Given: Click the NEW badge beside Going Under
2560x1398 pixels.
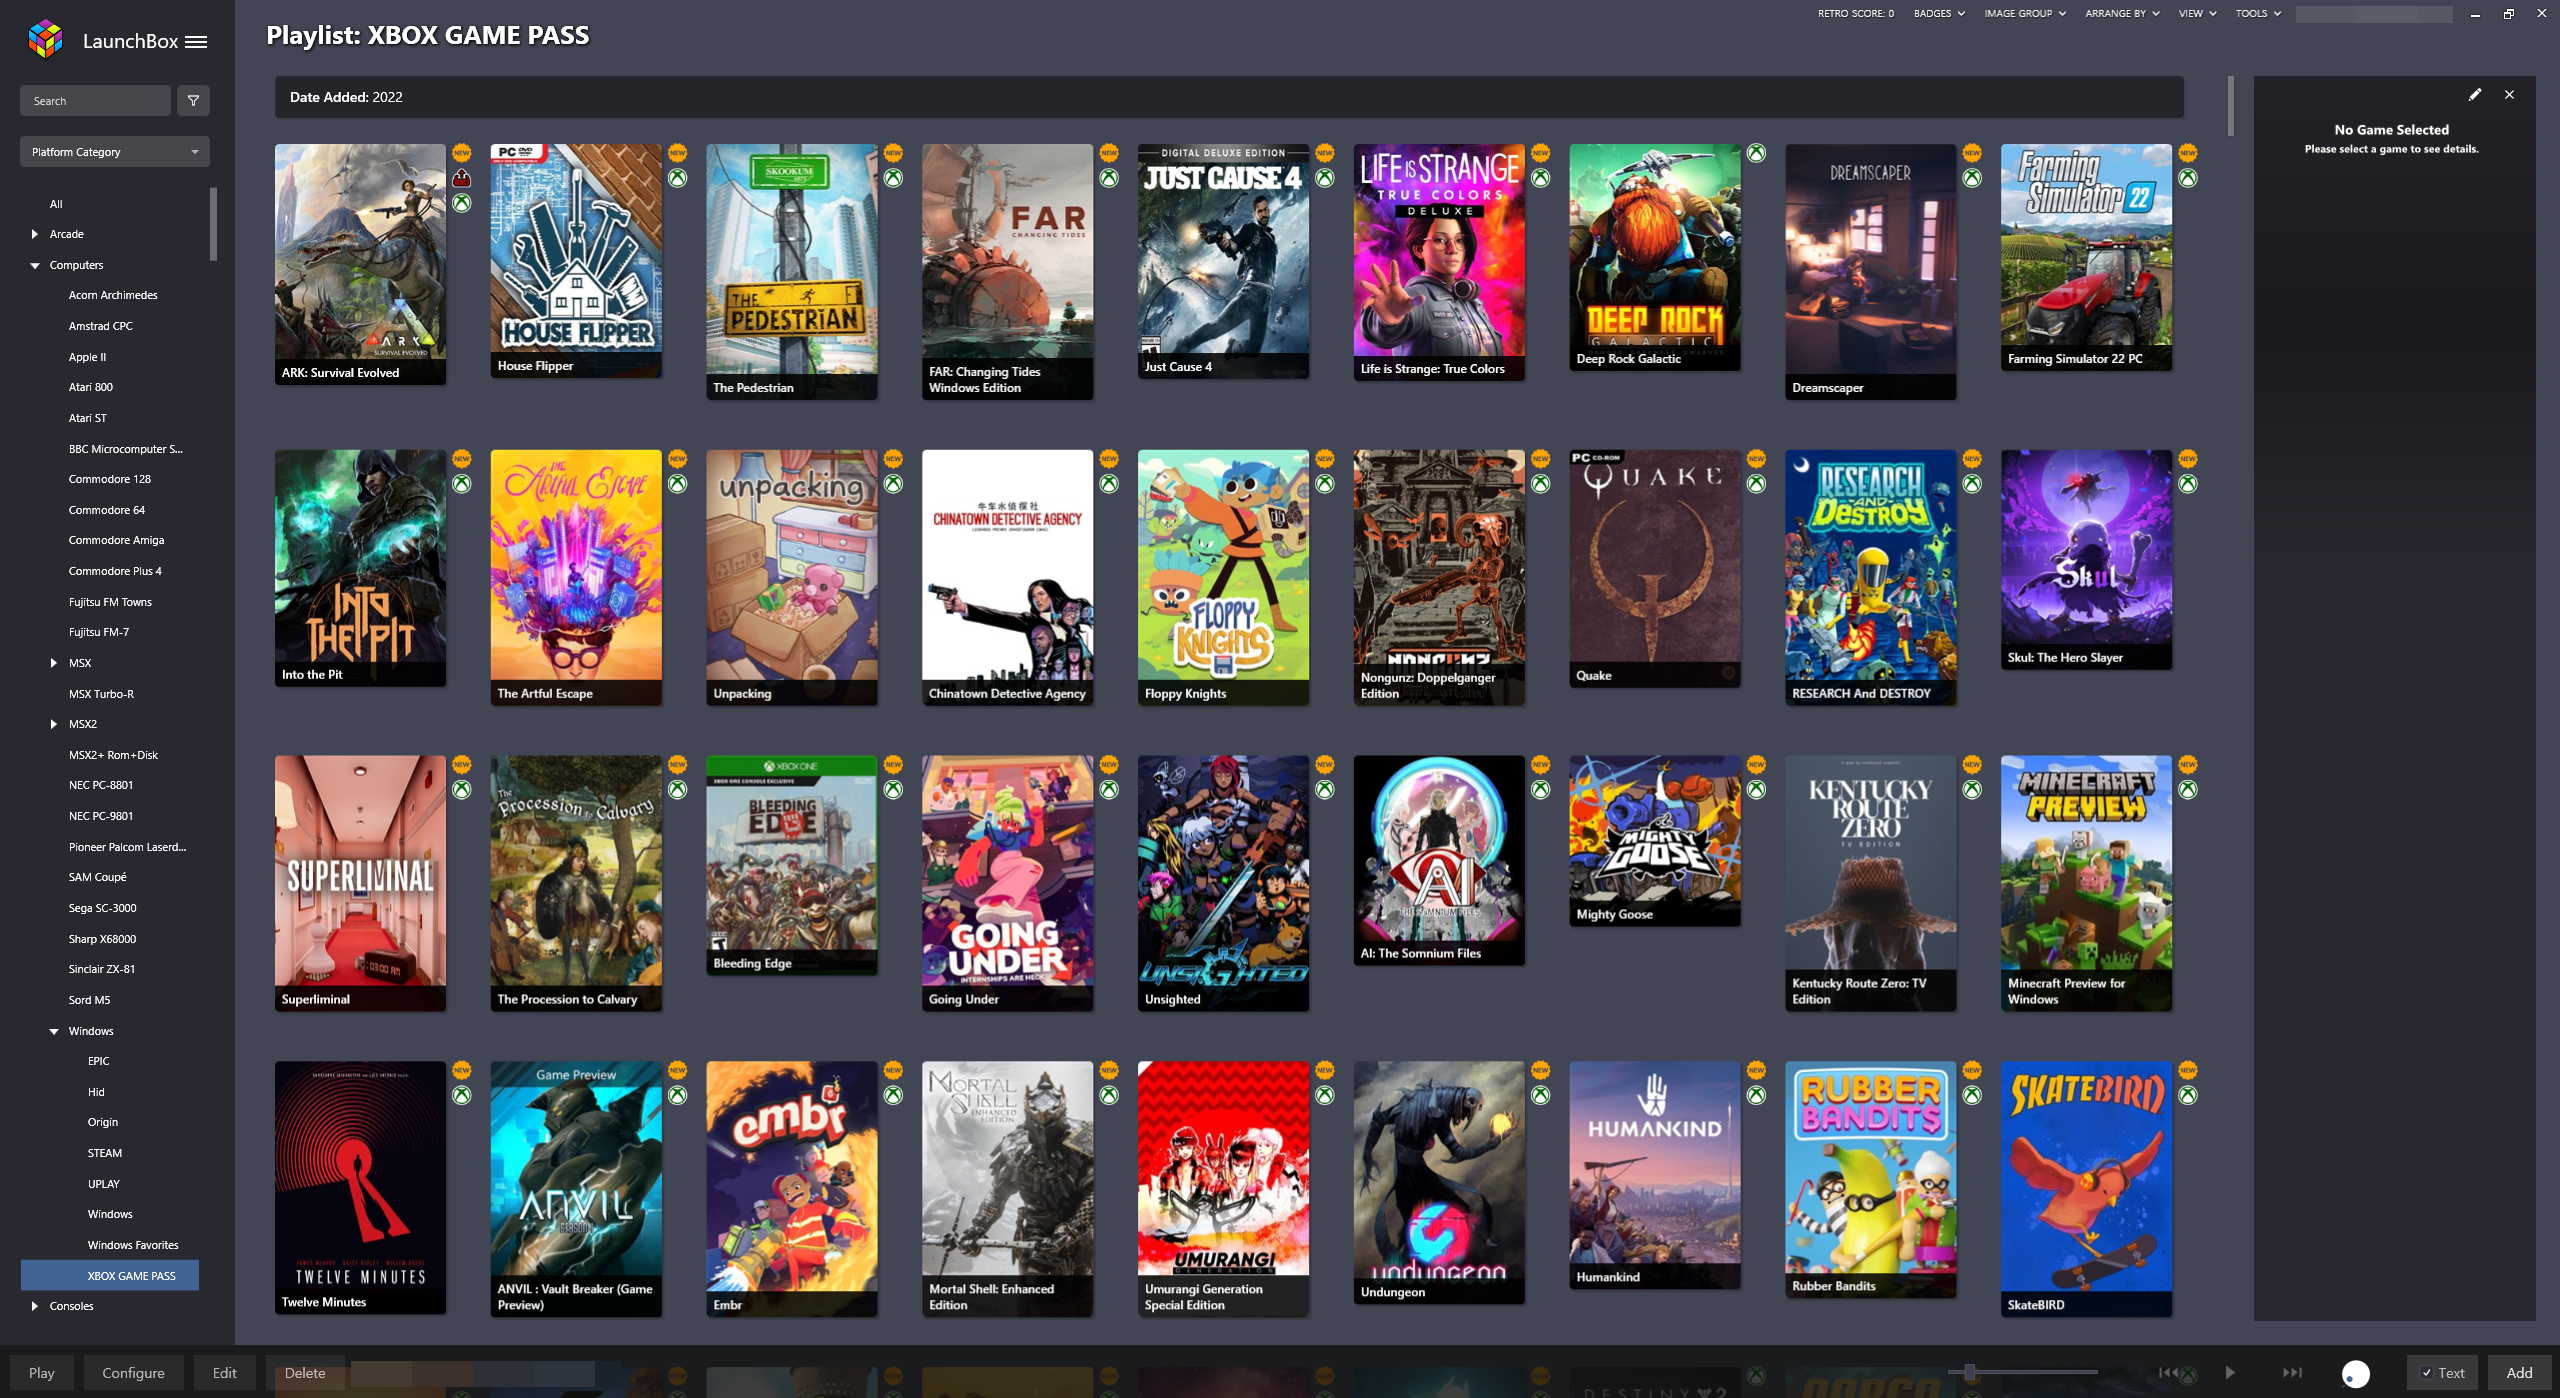Looking at the screenshot, I should [x=1110, y=765].
